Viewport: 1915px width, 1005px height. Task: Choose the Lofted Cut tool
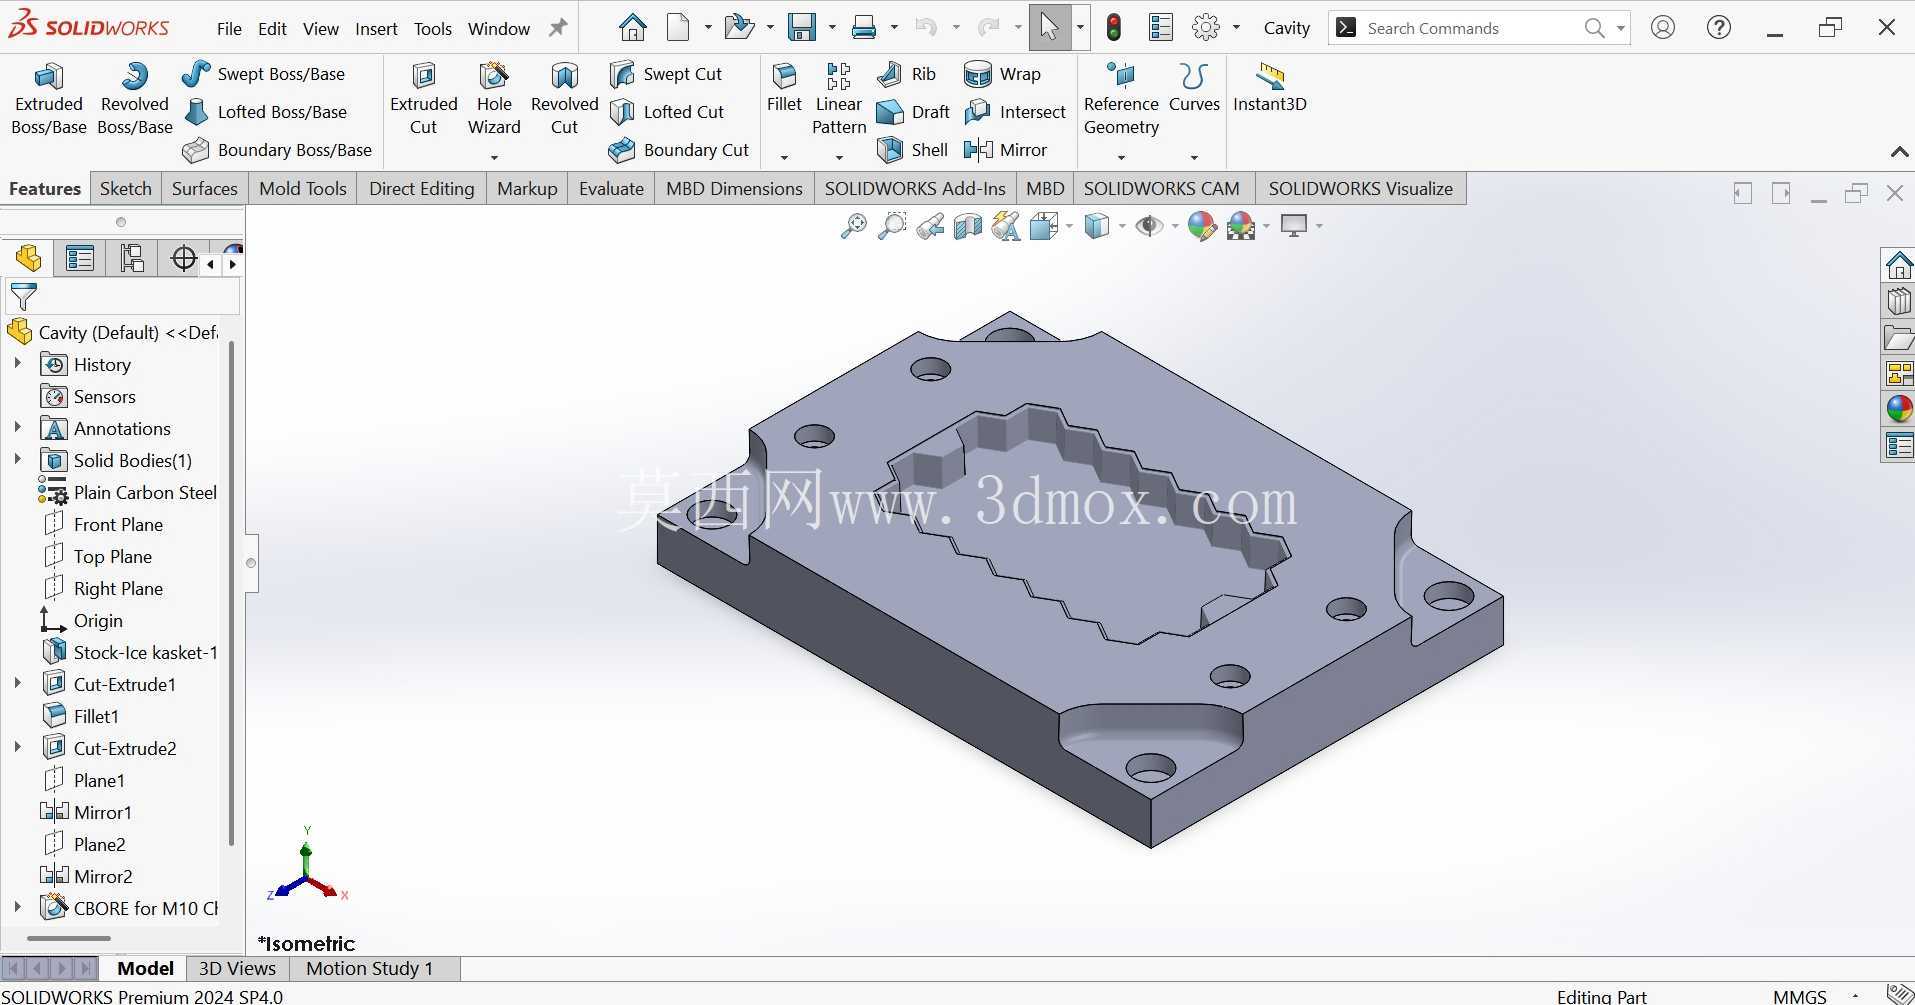(667, 112)
